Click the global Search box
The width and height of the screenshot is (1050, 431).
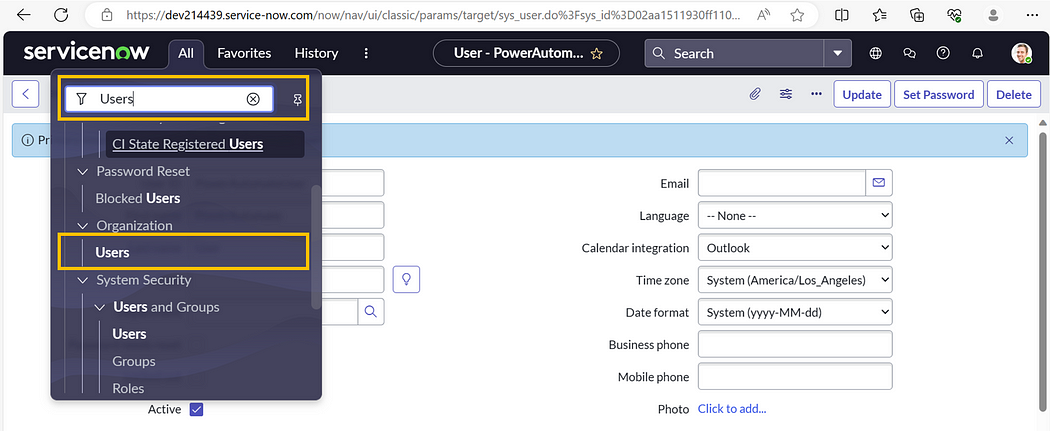tap(735, 54)
